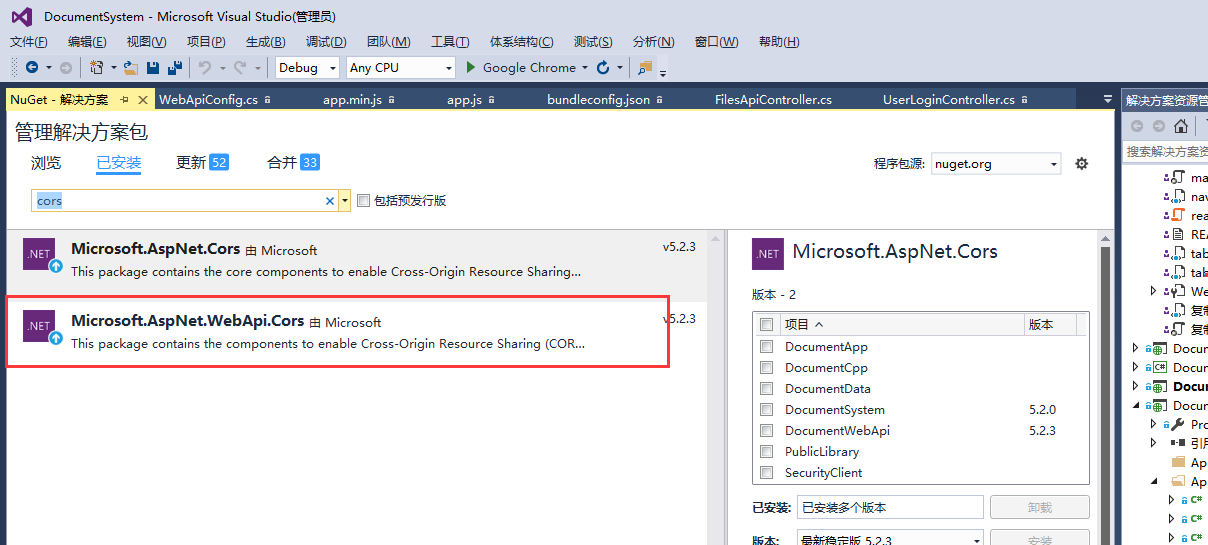Click the Save floppy disk icon
The height and width of the screenshot is (545, 1208).
click(x=153, y=68)
